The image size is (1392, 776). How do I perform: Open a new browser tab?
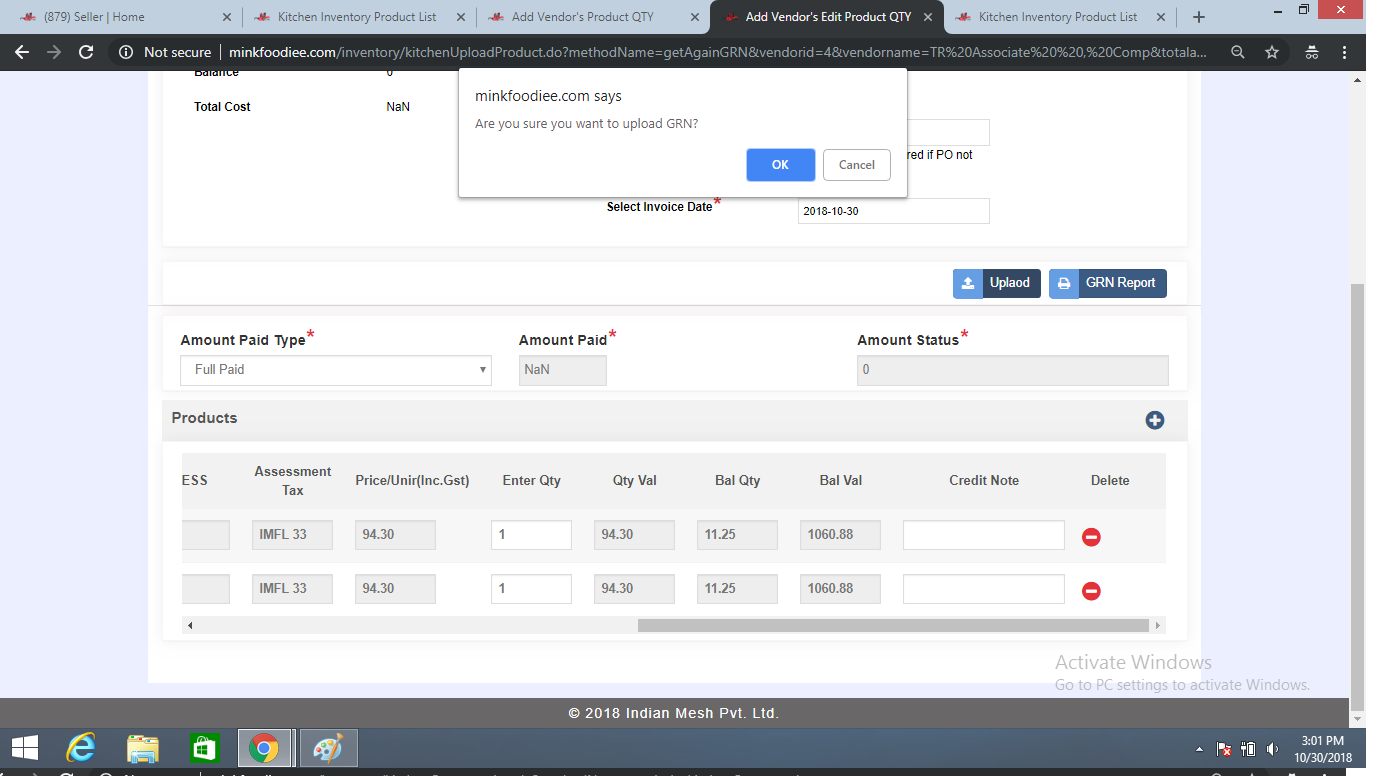[x=1199, y=17]
